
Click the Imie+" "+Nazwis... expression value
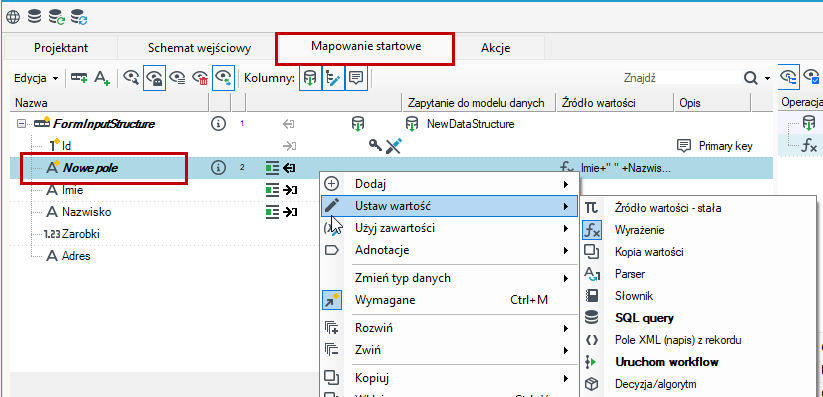(x=626, y=168)
